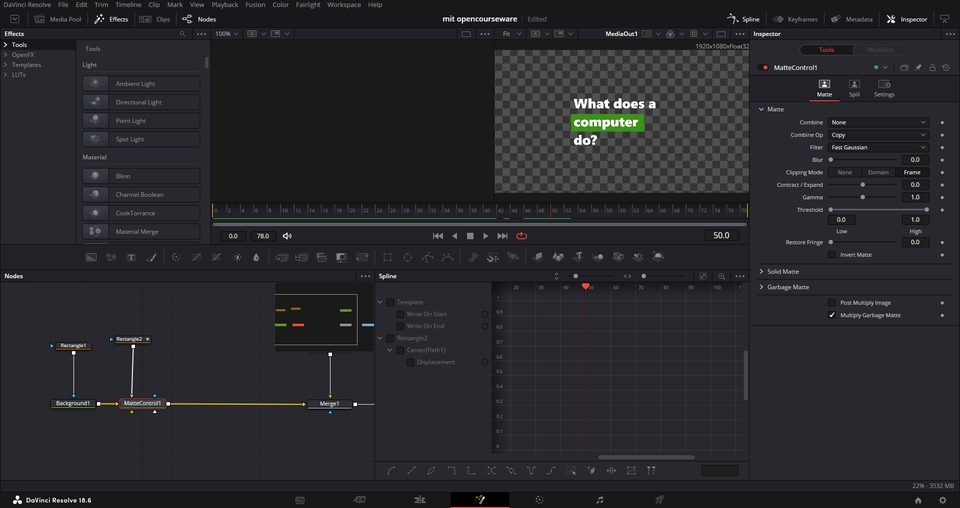The height and width of the screenshot is (508, 960).
Task: Switch to the Settings tab in the Inspector
Action: [x=884, y=88]
